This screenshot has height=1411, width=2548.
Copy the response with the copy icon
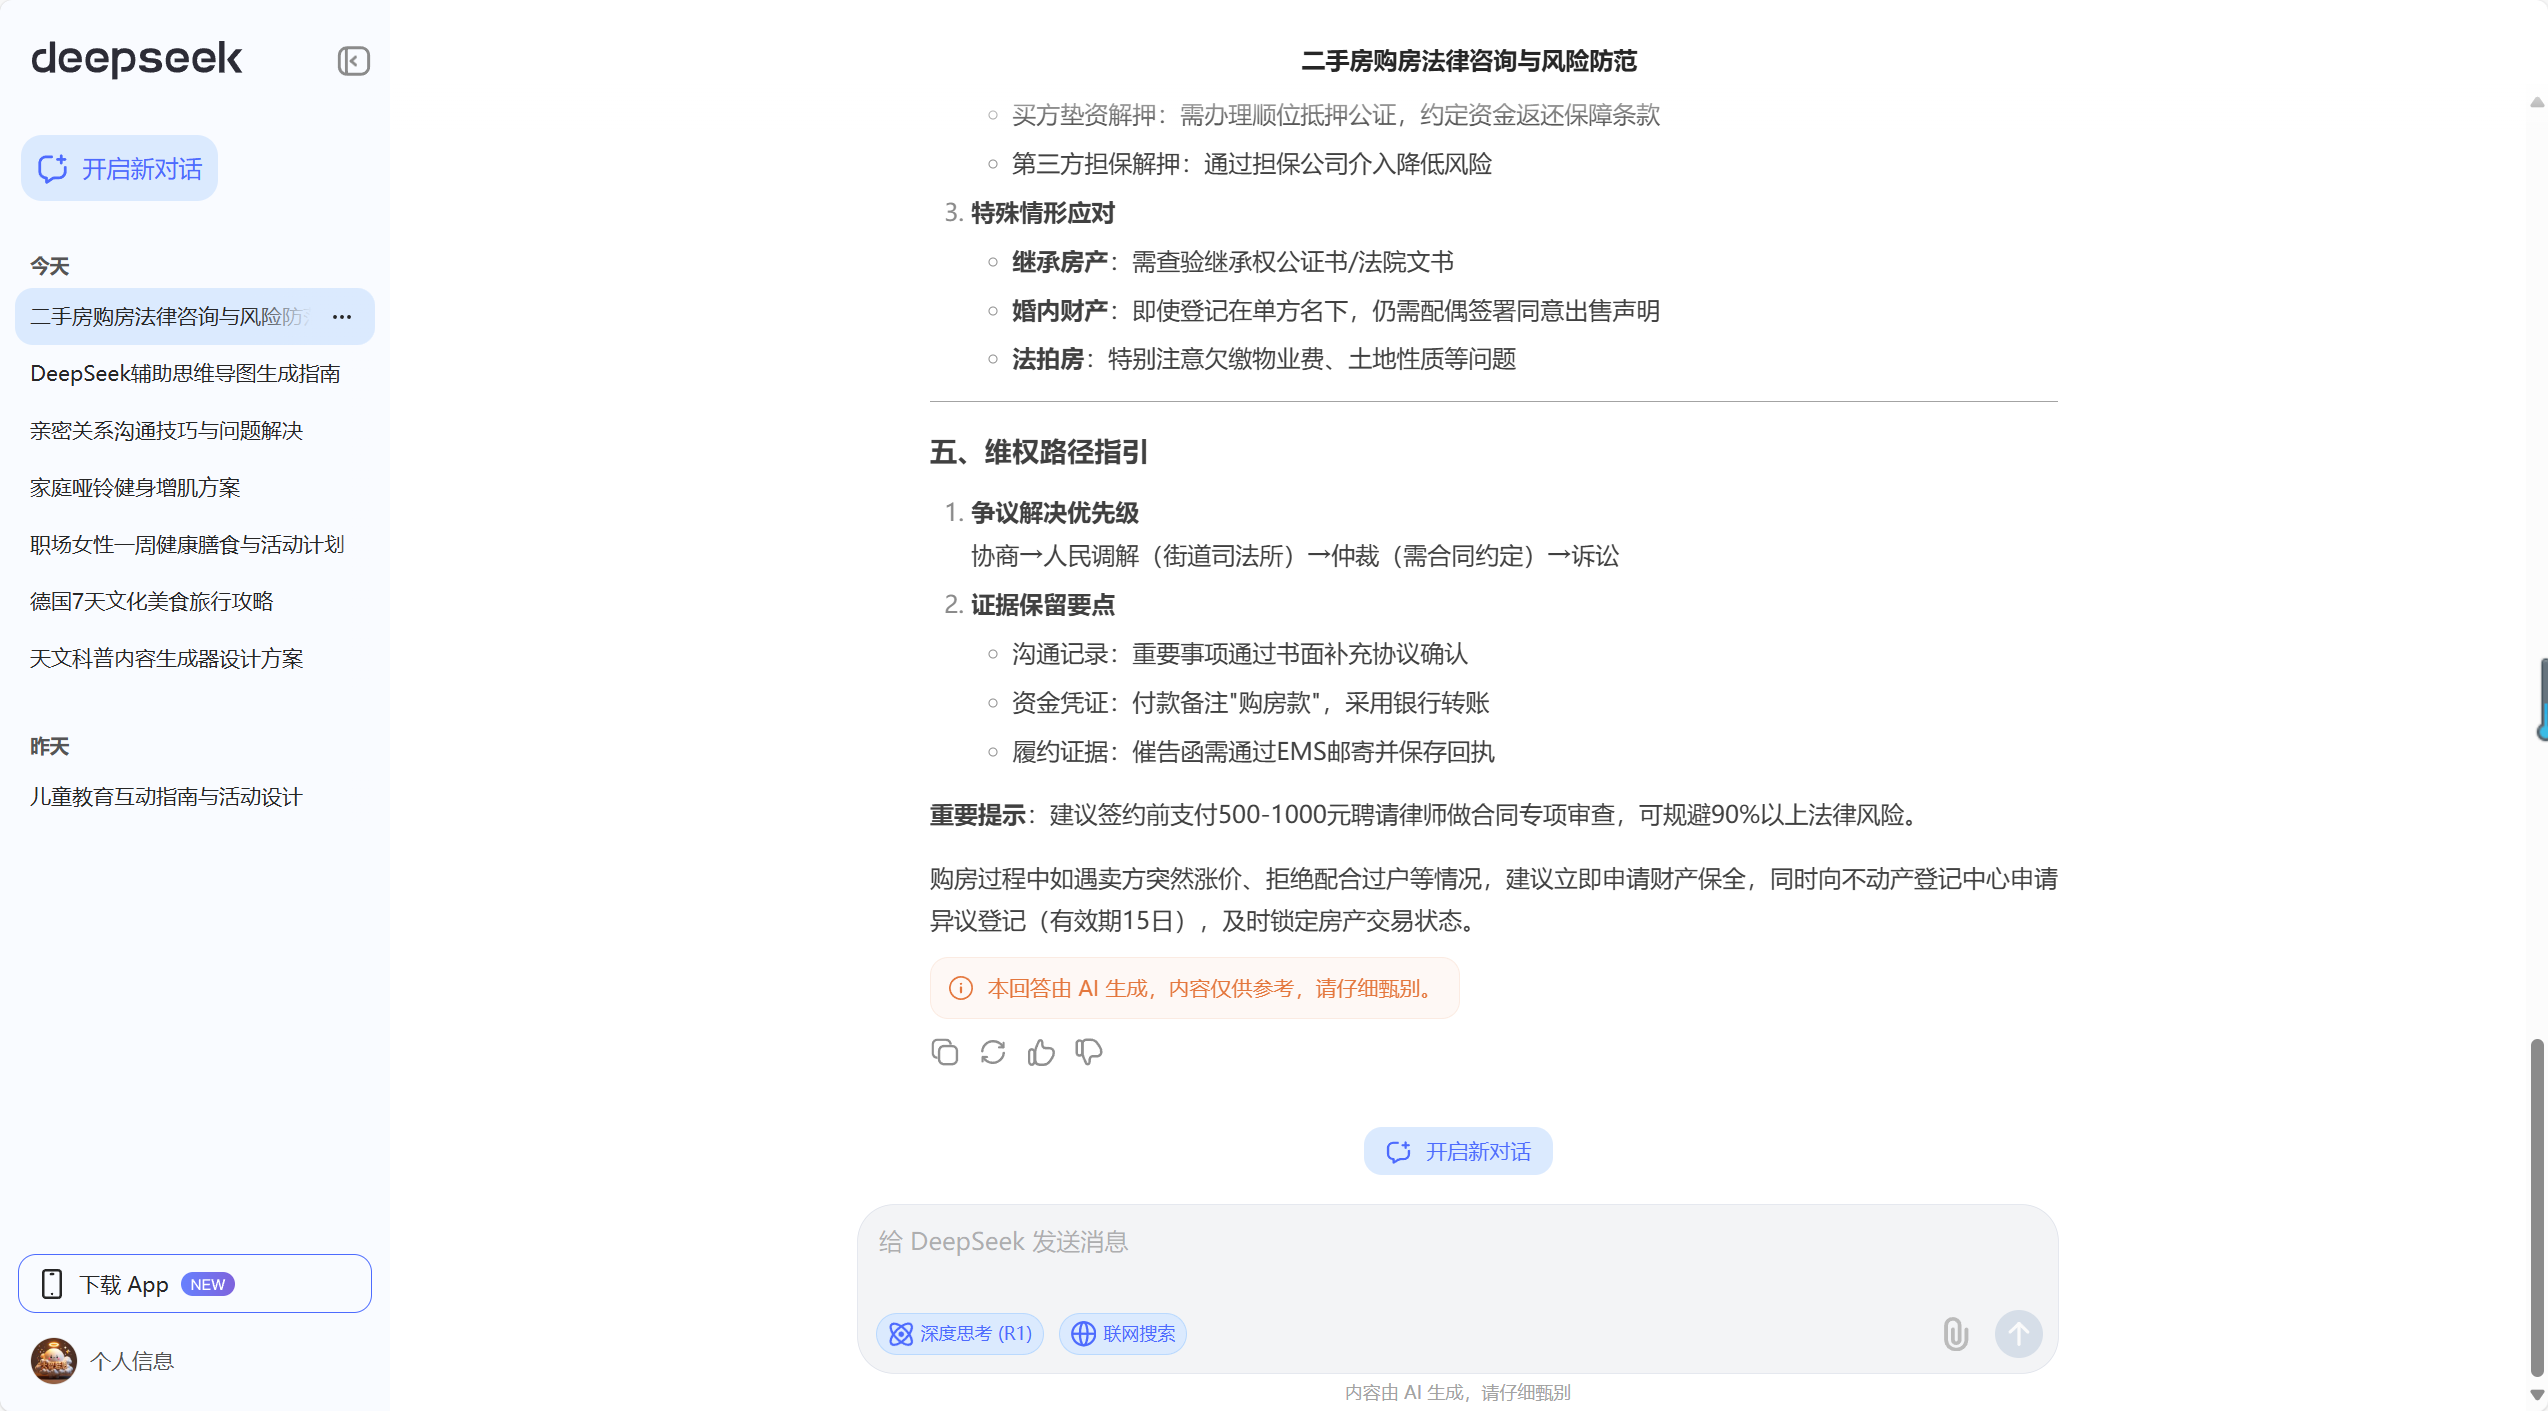tap(944, 1052)
